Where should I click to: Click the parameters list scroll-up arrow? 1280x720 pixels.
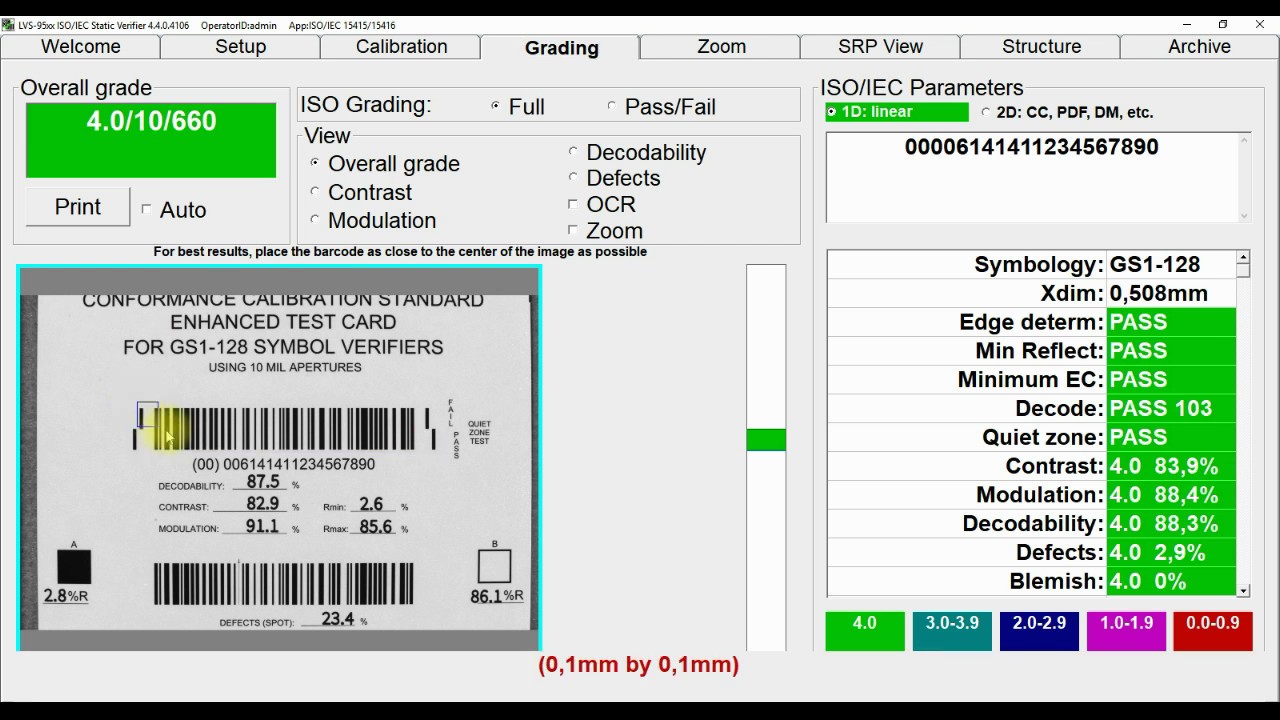click(1243, 258)
